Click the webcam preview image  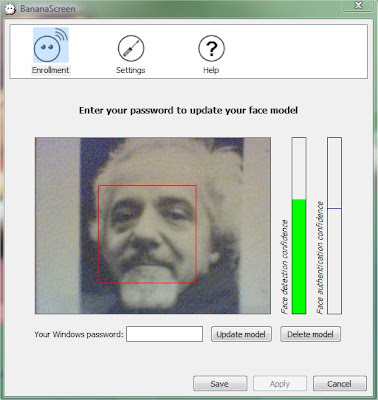point(153,226)
